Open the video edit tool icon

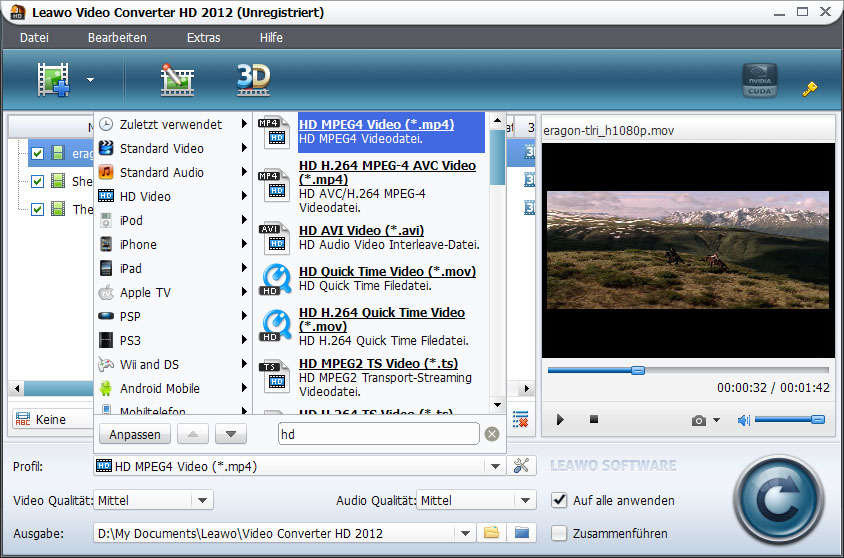pos(176,80)
